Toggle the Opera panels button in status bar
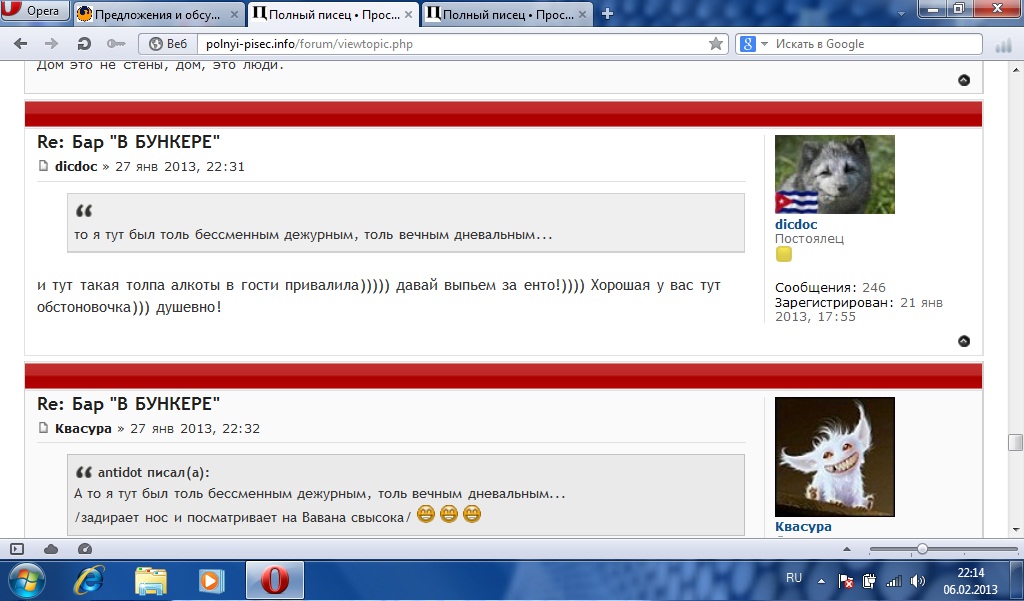1024x601 pixels. tap(17, 549)
